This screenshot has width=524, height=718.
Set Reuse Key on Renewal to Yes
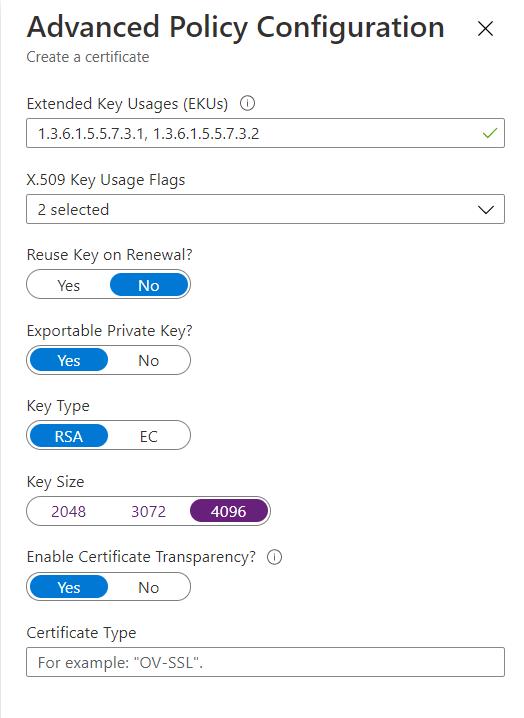[x=69, y=285]
